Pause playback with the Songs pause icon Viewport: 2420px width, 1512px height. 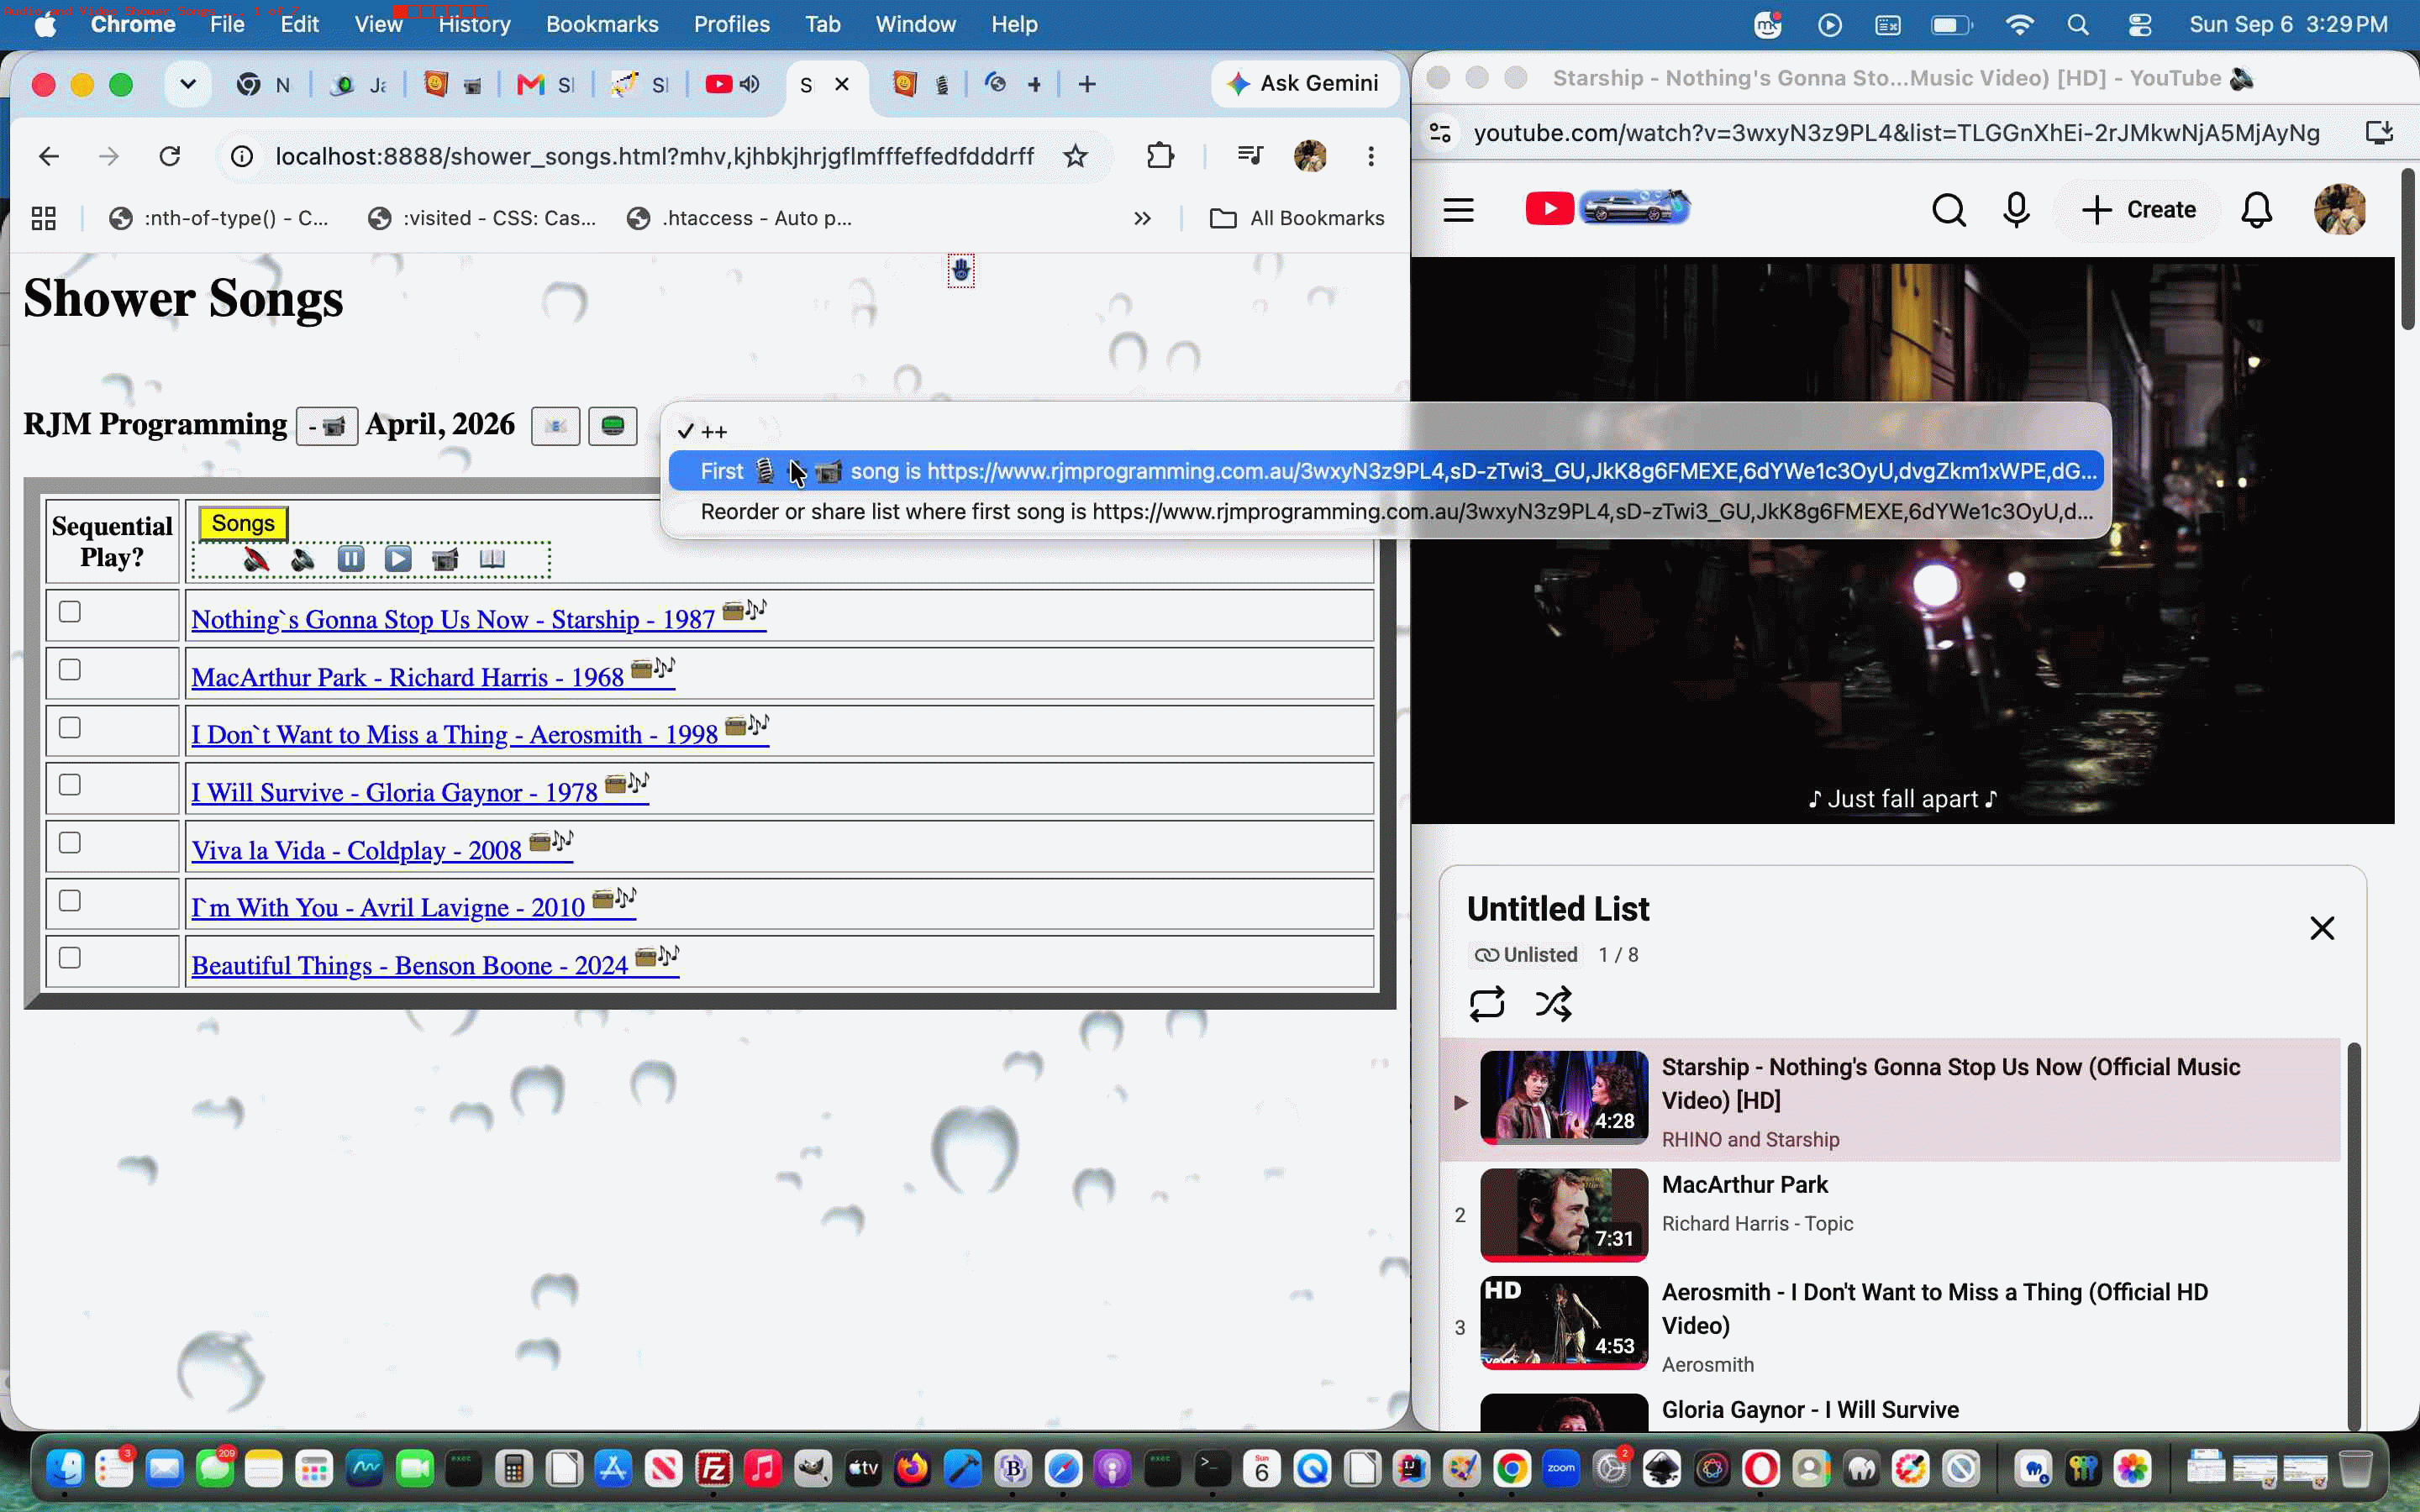pyautogui.click(x=351, y=559)
